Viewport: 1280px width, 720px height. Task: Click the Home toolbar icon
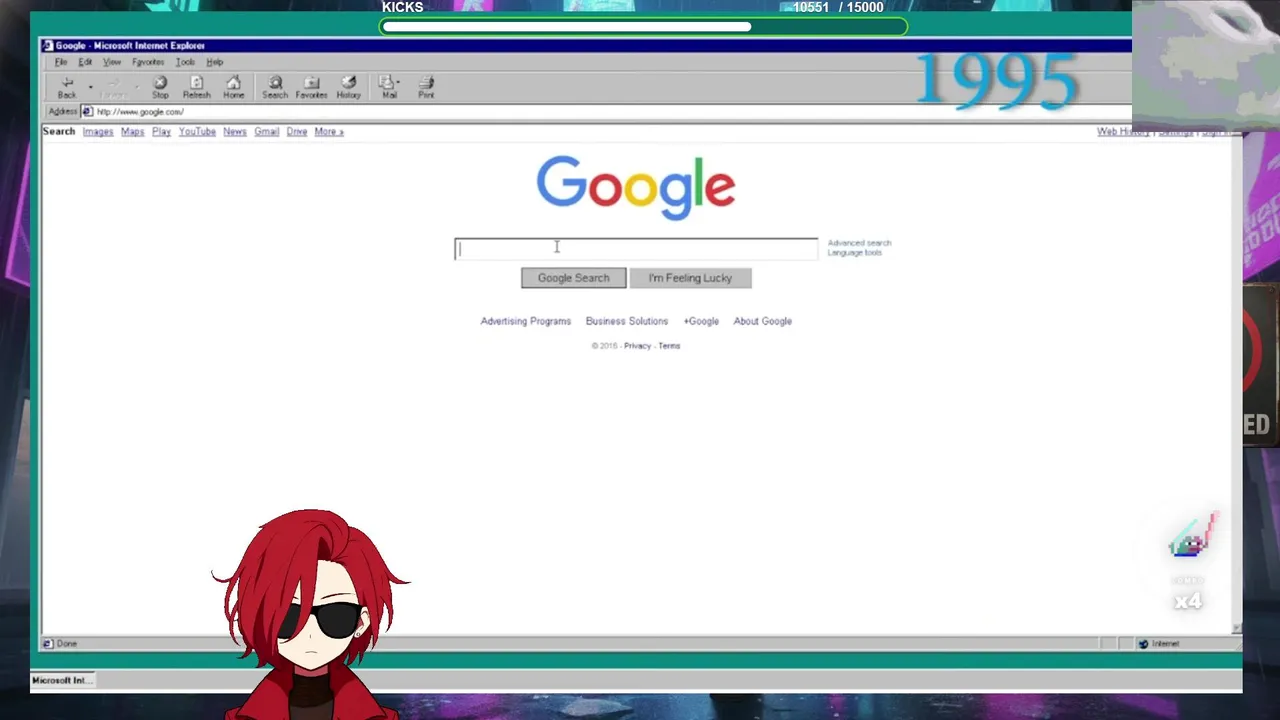click(x=233, y=87)
